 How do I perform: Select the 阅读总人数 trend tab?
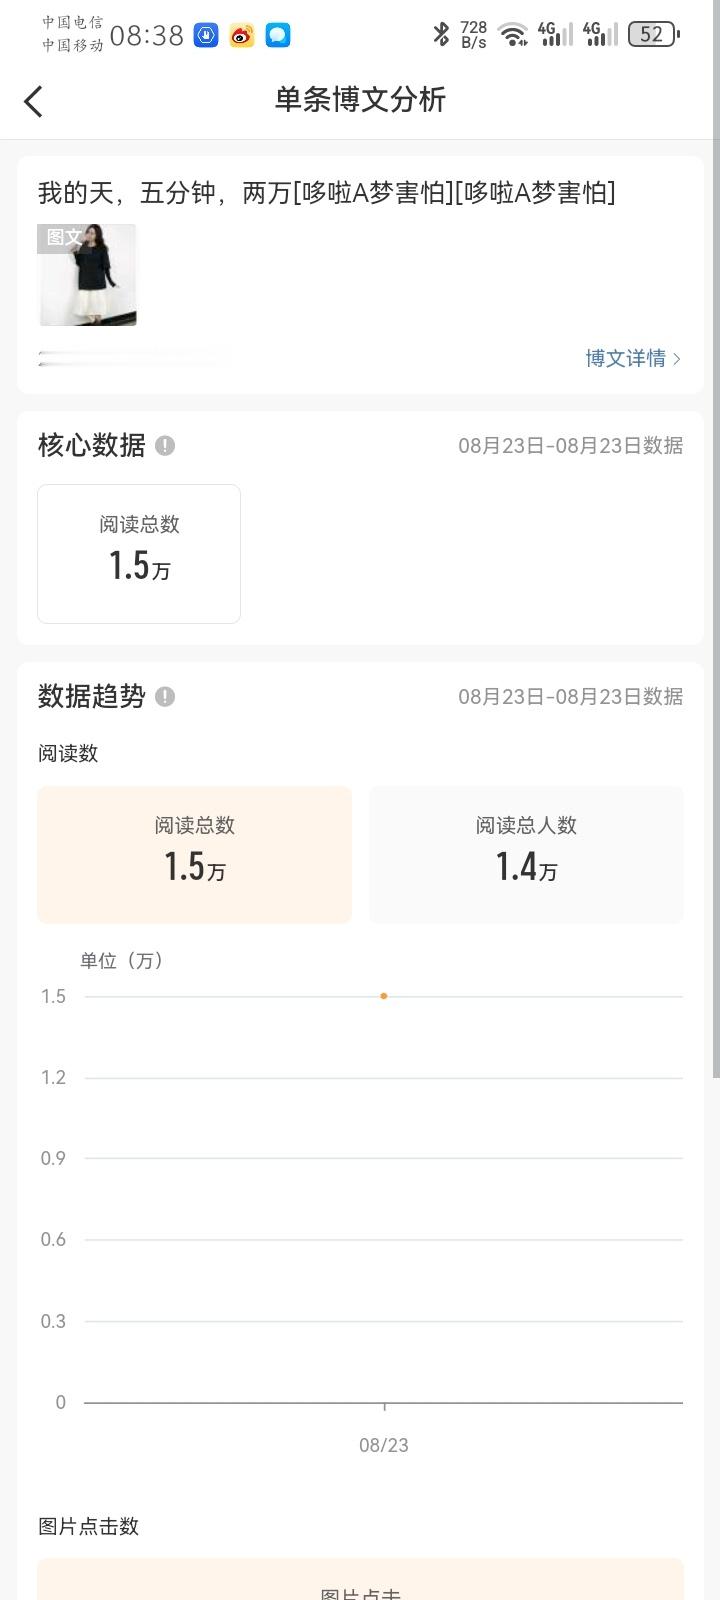526,854
